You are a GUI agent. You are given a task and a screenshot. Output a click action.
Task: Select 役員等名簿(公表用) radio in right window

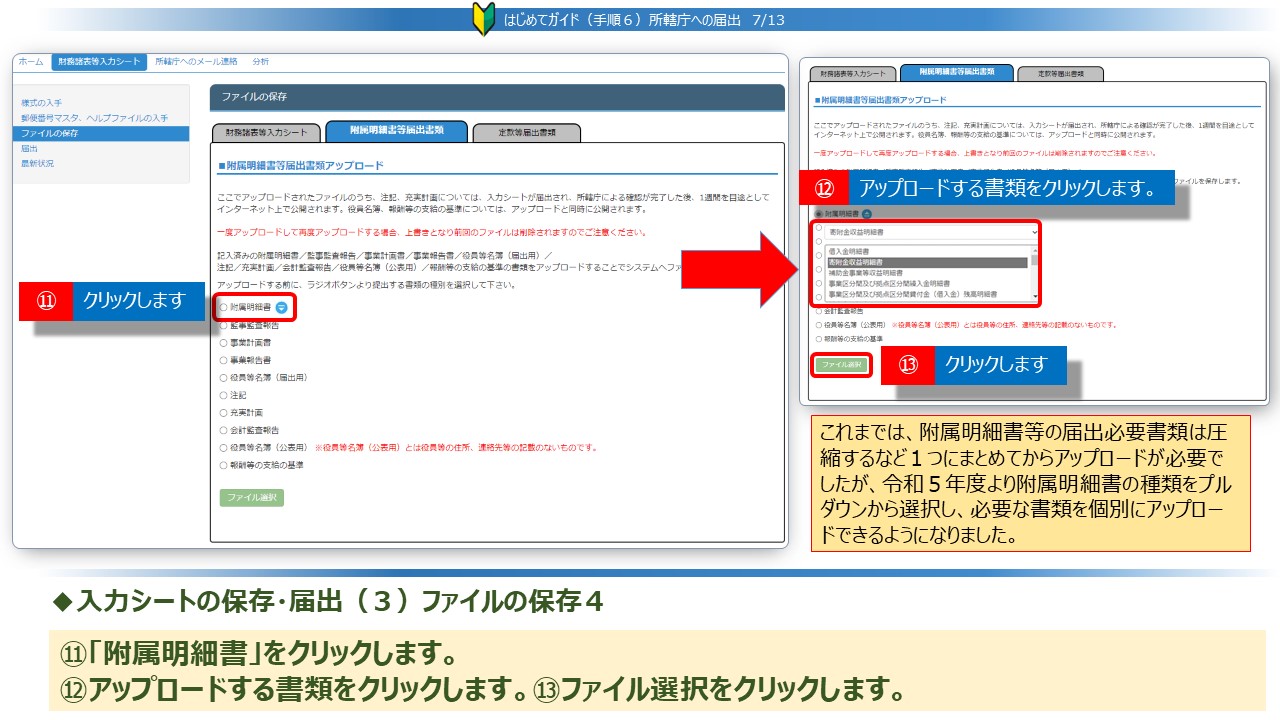[819, 325]
